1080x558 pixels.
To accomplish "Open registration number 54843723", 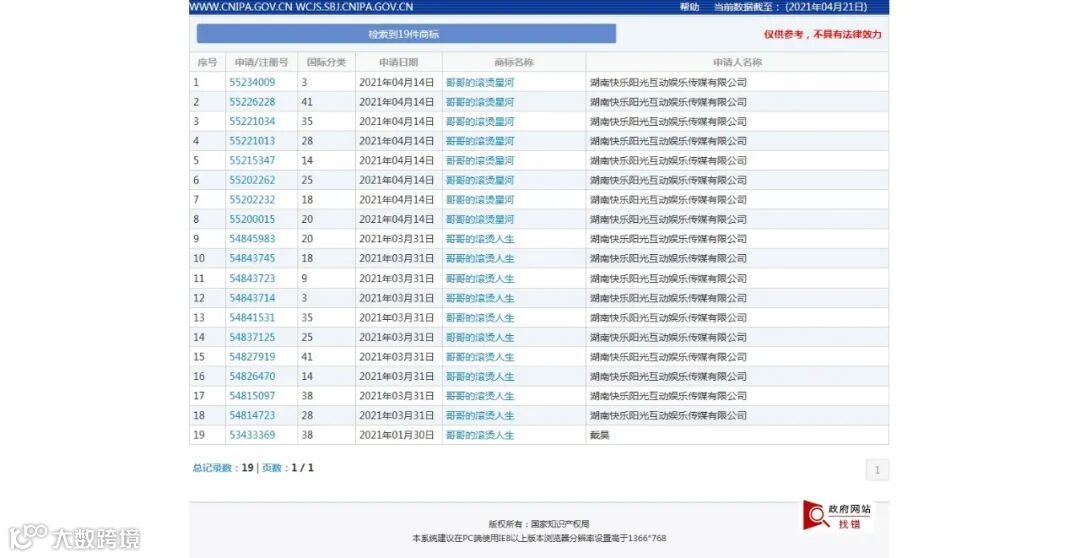I will [252, 278].
